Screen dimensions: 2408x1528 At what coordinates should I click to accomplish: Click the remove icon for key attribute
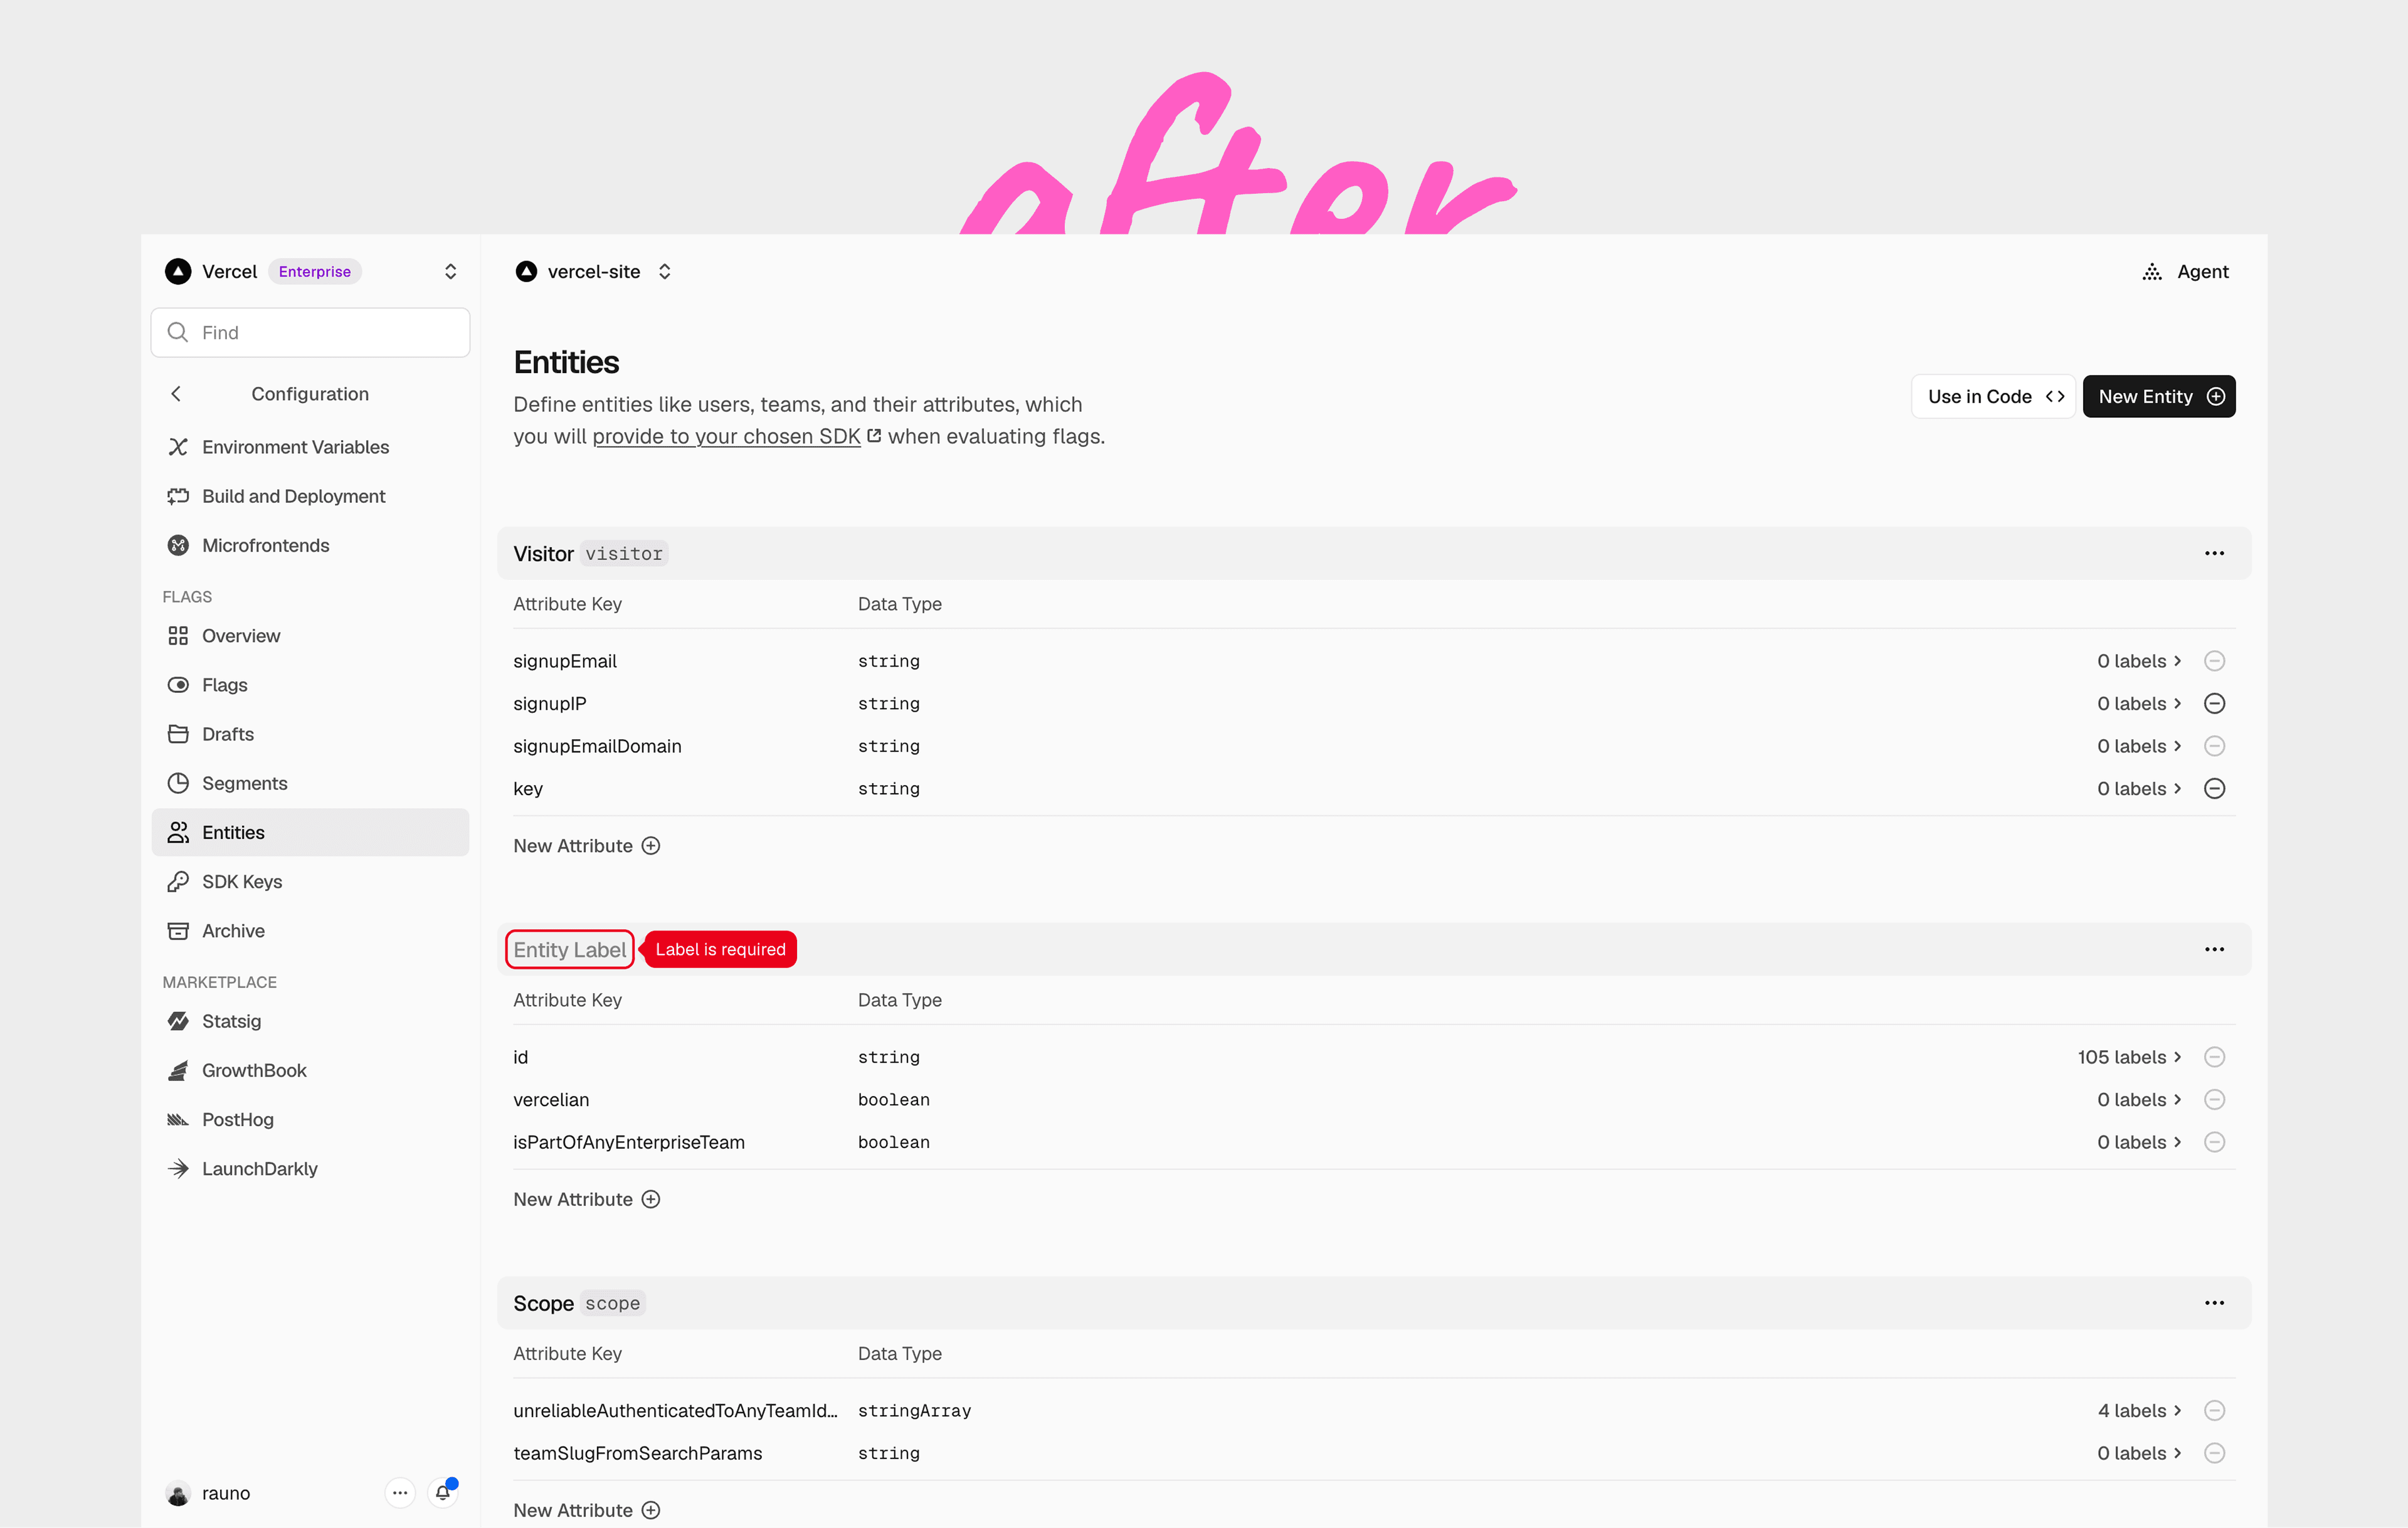pyautogui.click(x=2214, y=789)
